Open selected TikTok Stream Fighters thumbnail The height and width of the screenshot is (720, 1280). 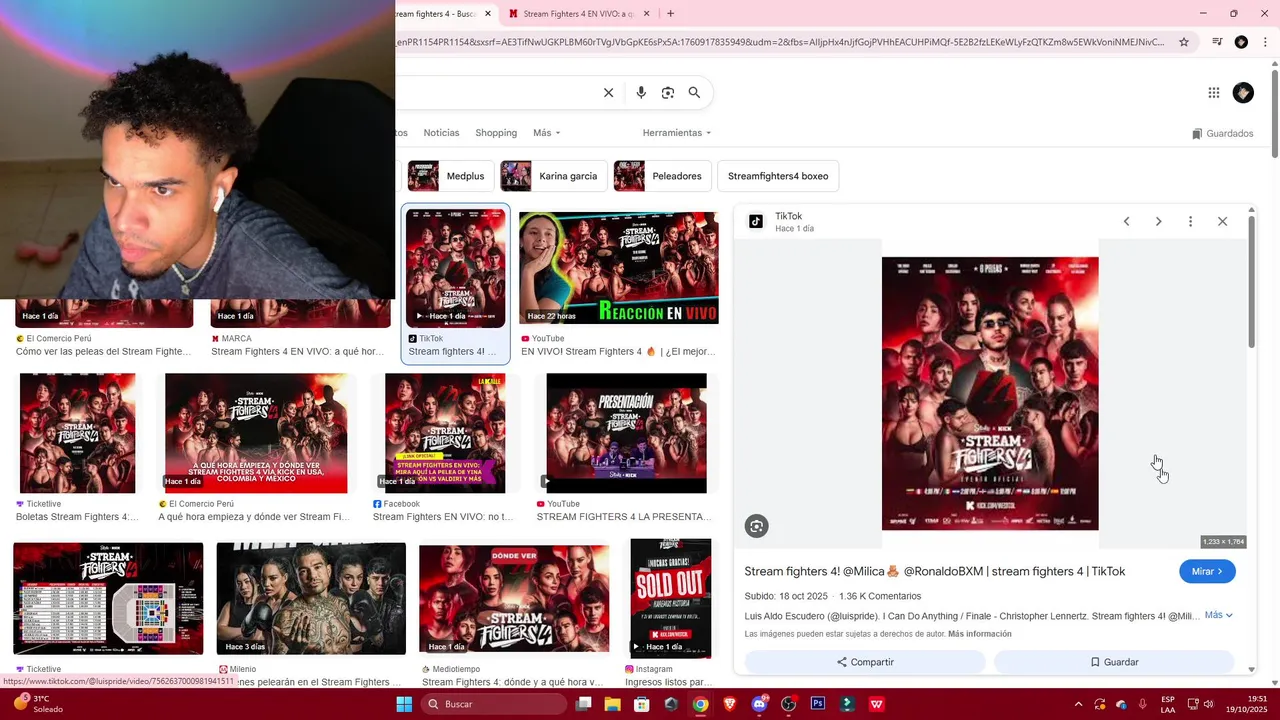pos(455,268)
